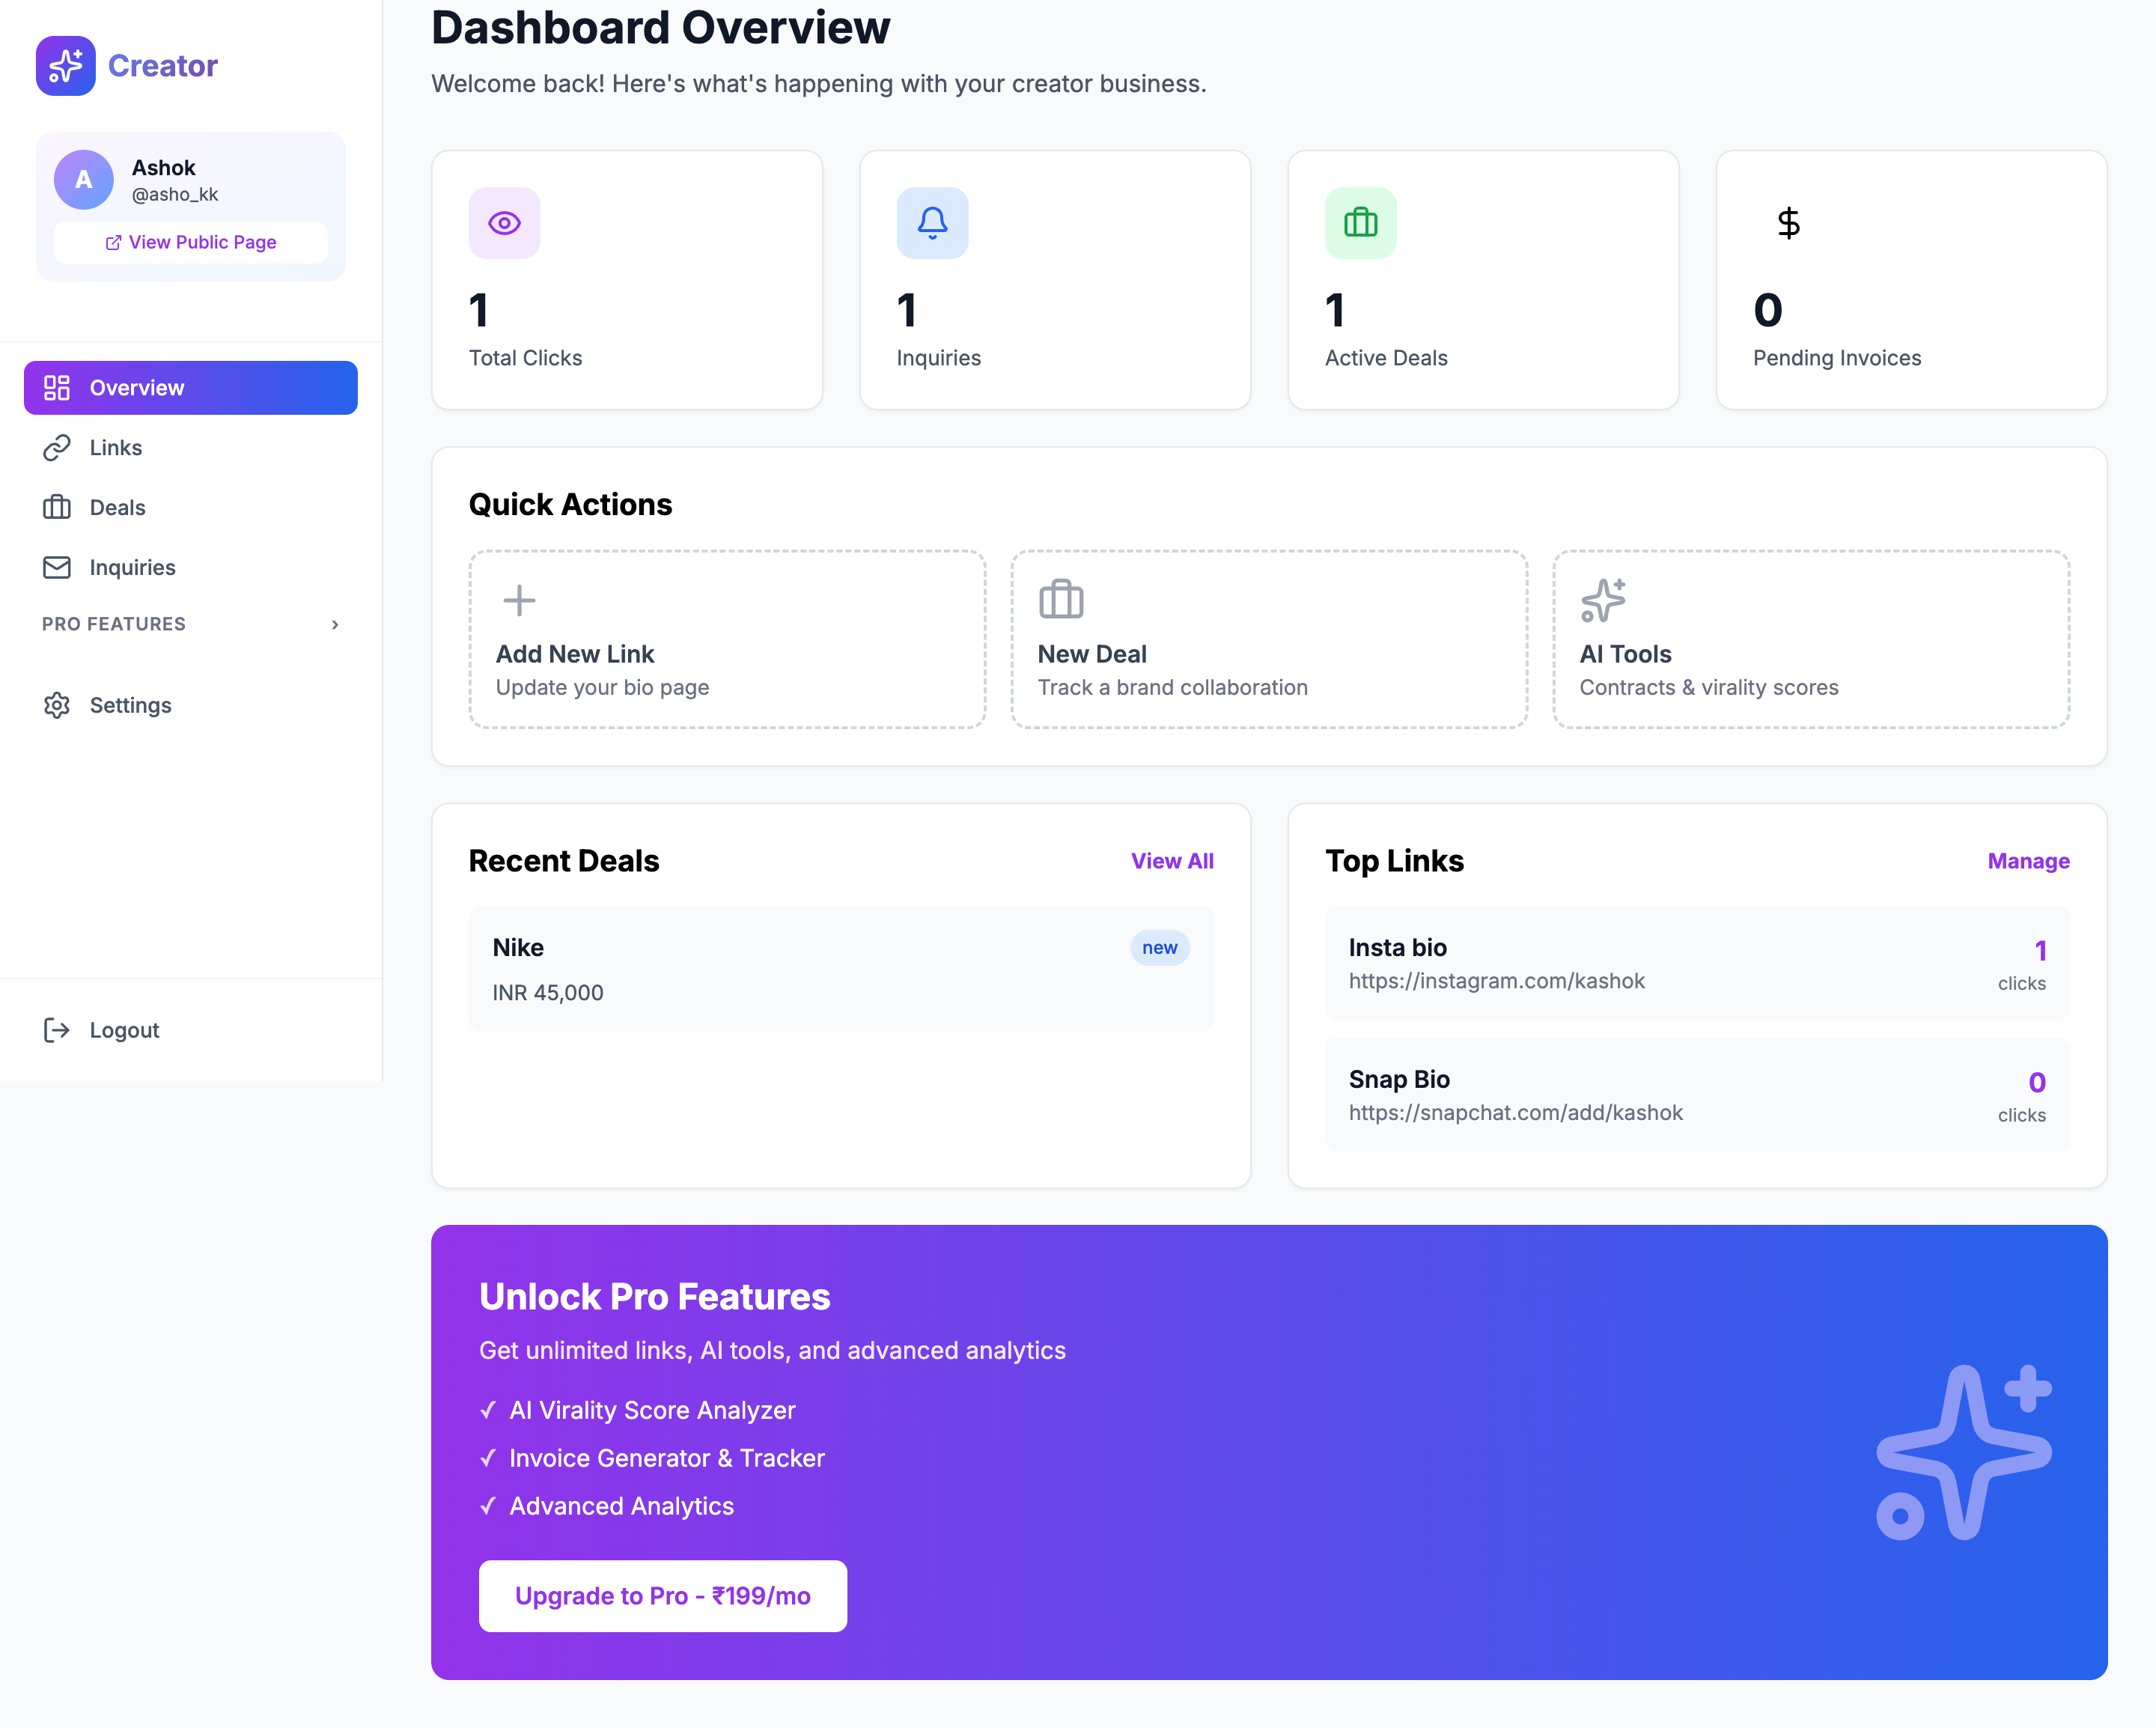
Task: Click the AI Tools sparkle icon
Action: [1602, 600]
